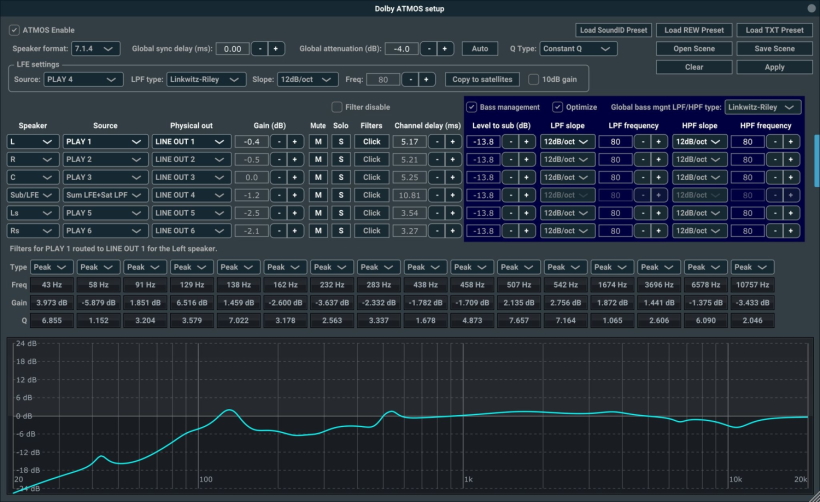Viewport: 820px width, 502px height.
Task: Click L row channel delay 5.17 field
Action: pos(409,142)
